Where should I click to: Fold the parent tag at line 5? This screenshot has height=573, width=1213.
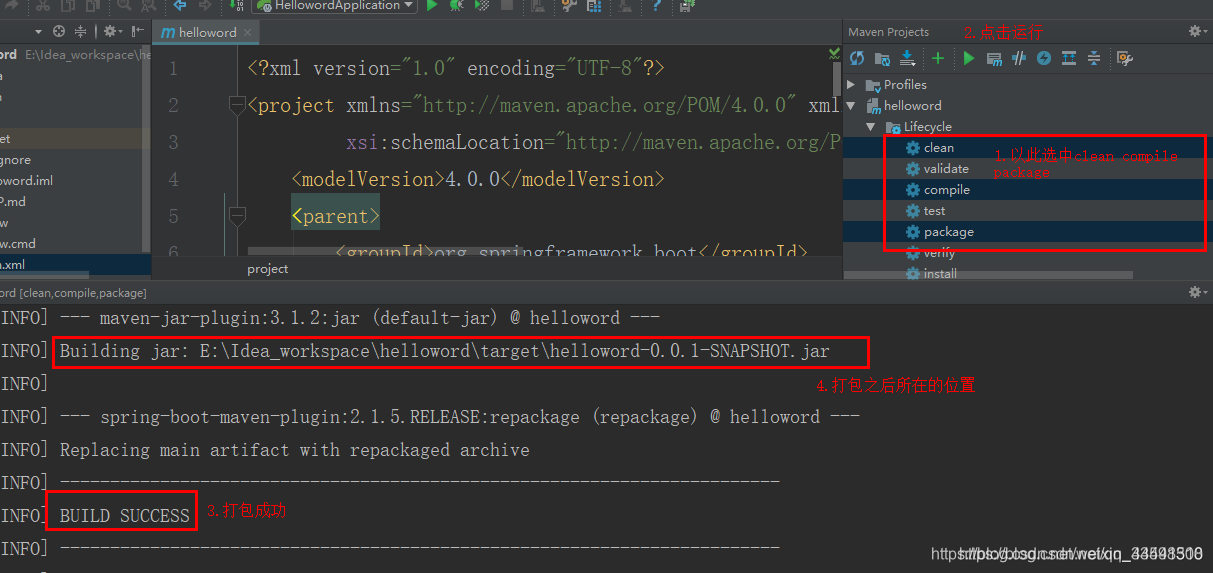237,215
